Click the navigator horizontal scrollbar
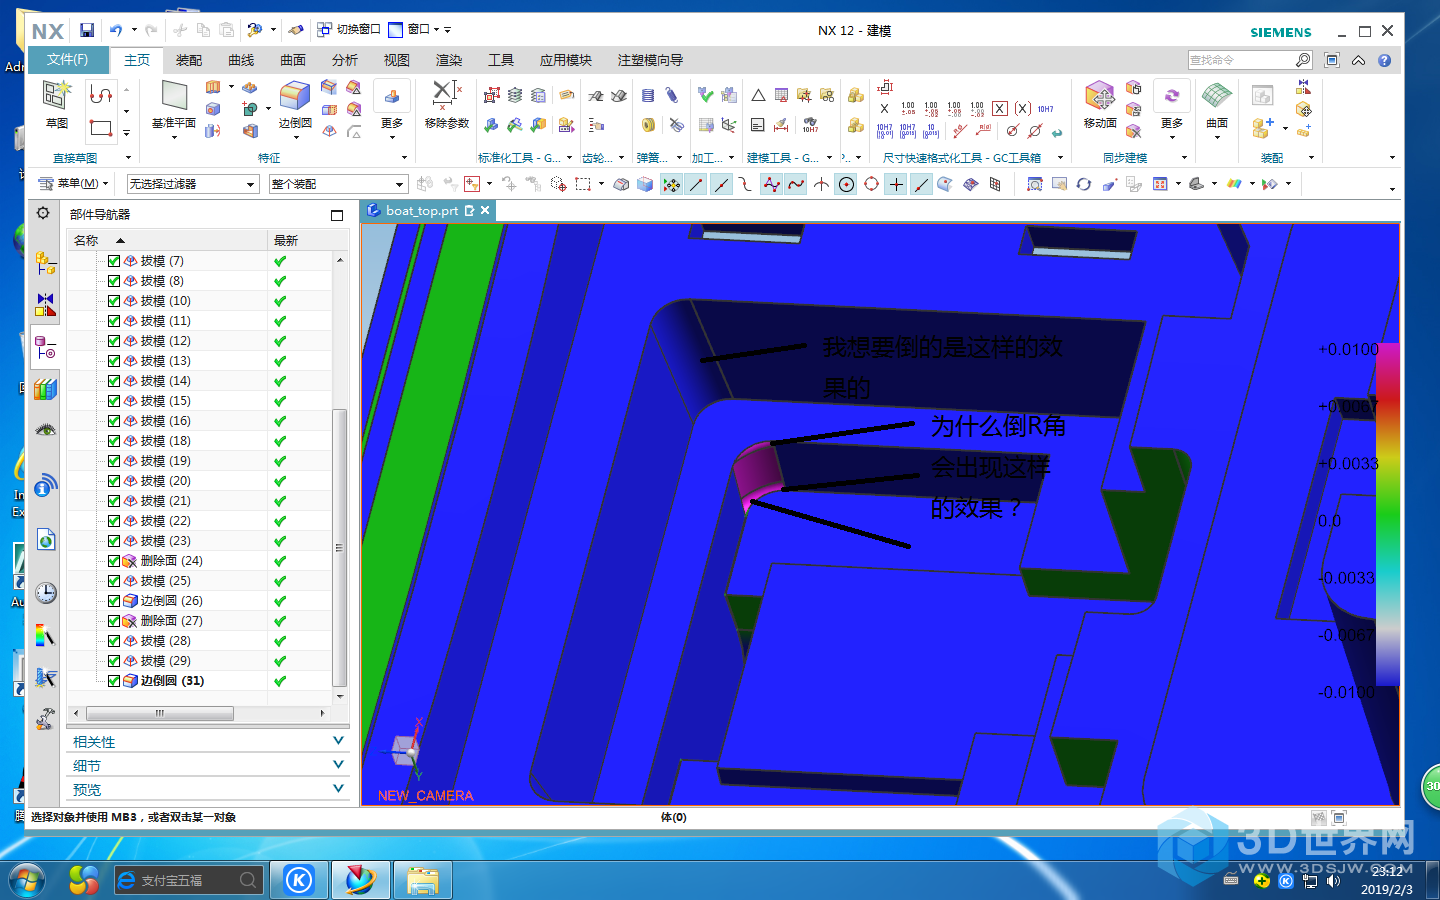This screenshot has width=1440, height=900. pyautogui.click(x=160, y=713)
